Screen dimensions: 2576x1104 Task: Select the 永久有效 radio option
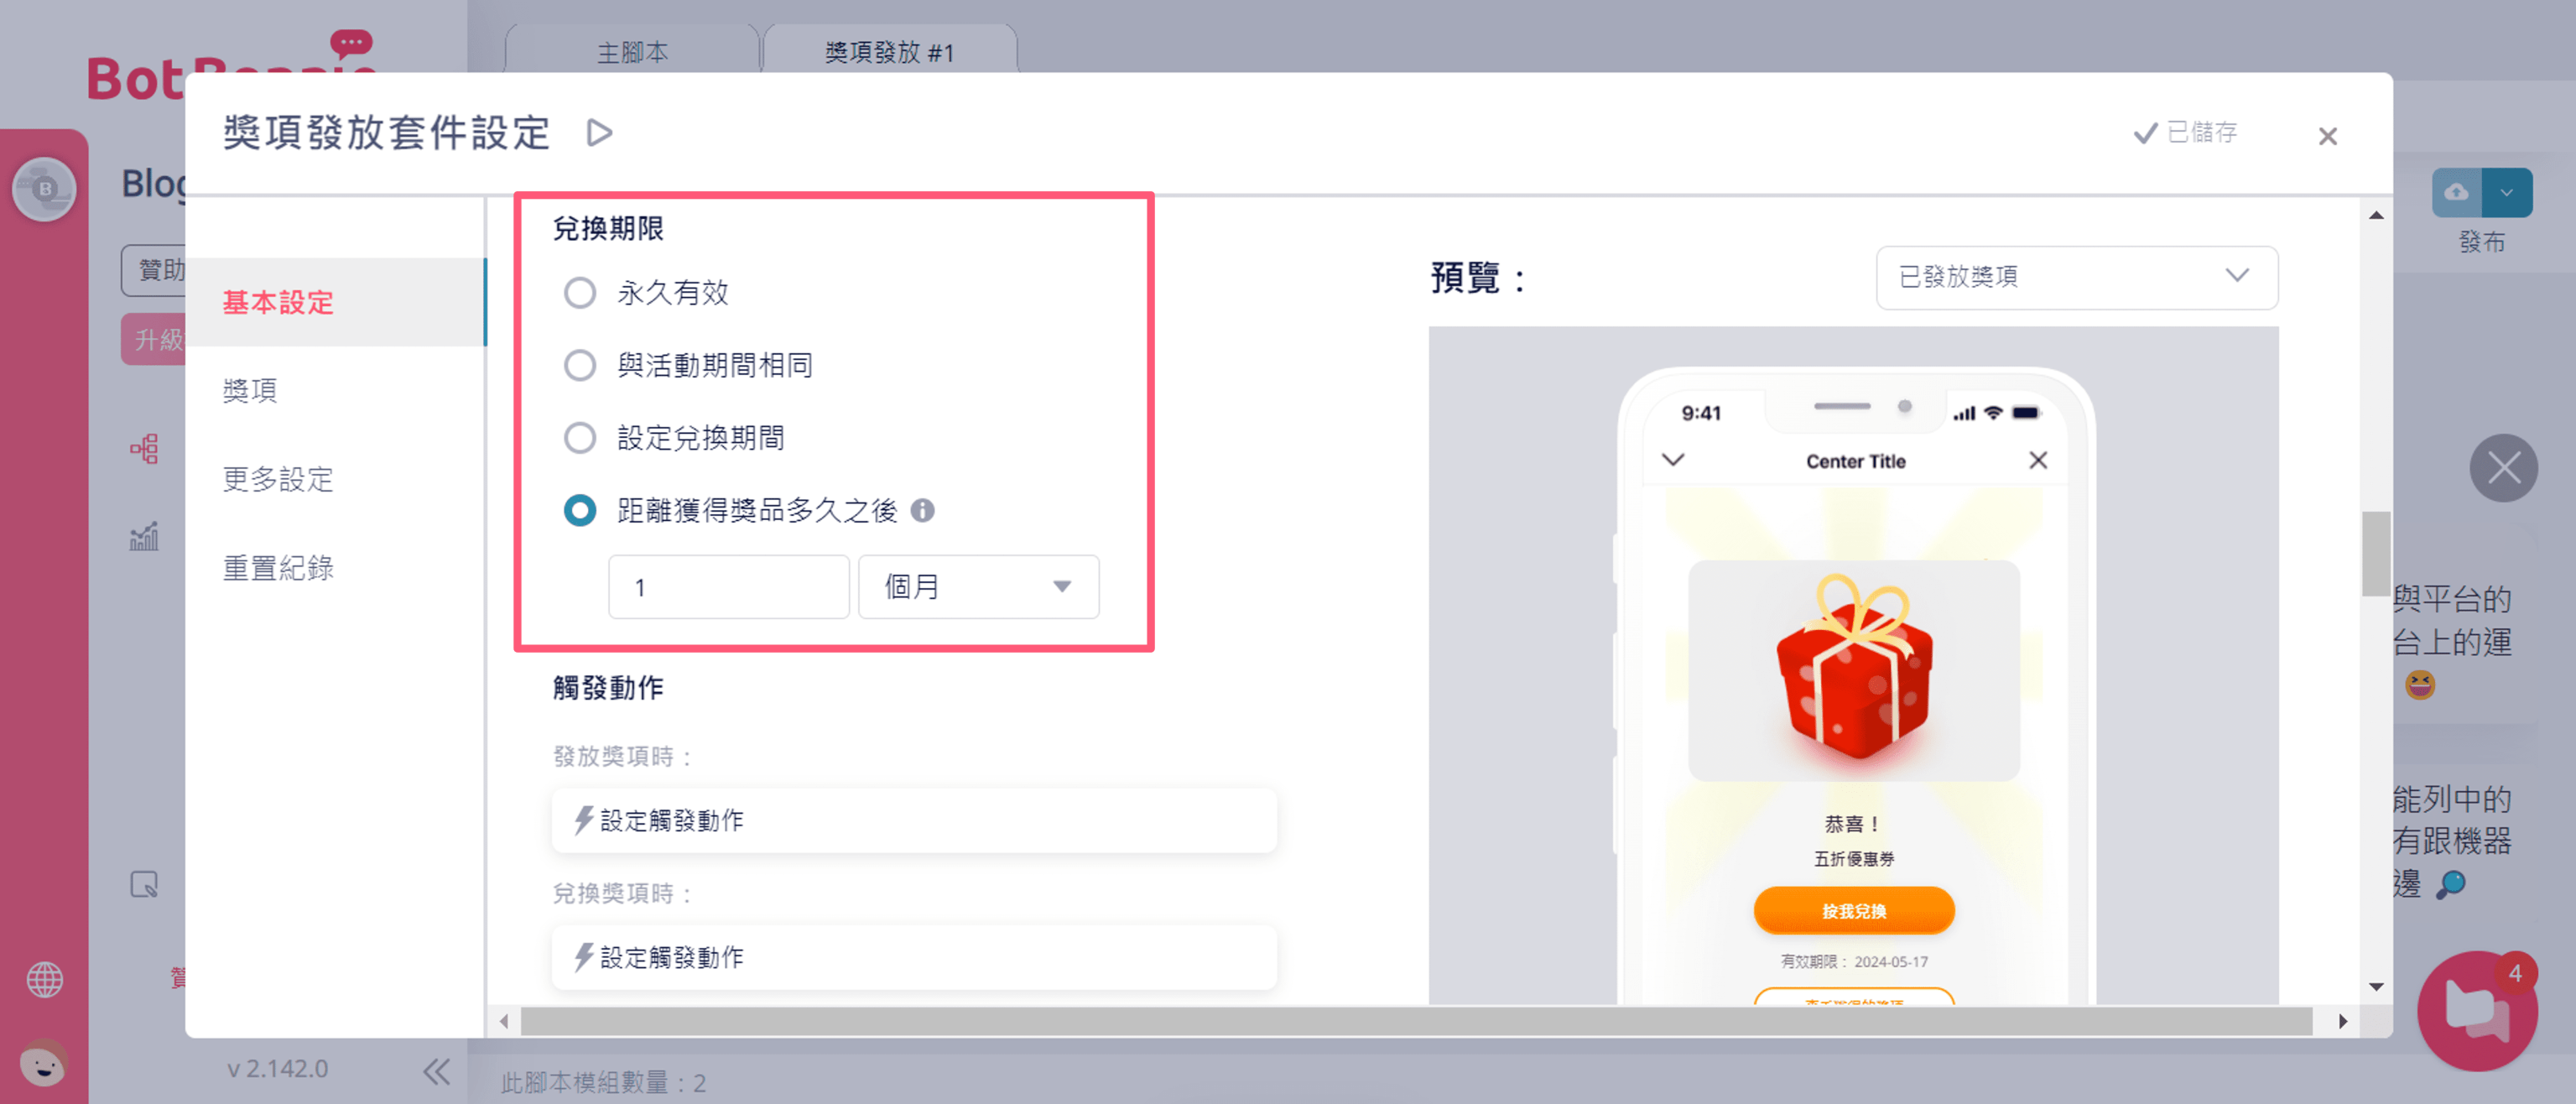point(580,293)
